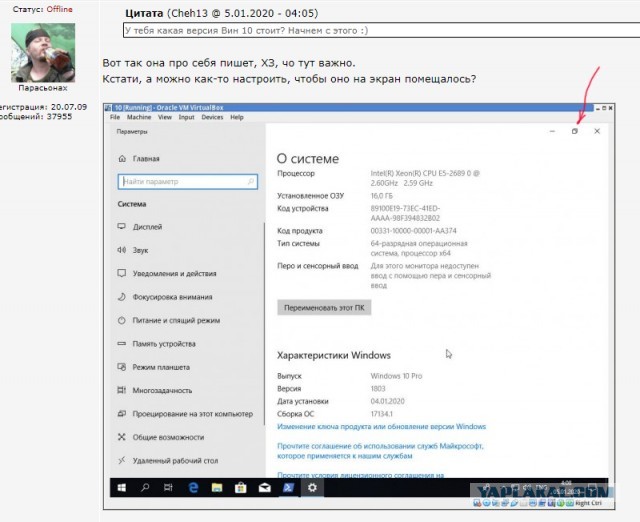Go to Проецирование на этот компьютер
This screenshot has height=522, width=640.
pyautogui.click(x=185, y=413)
